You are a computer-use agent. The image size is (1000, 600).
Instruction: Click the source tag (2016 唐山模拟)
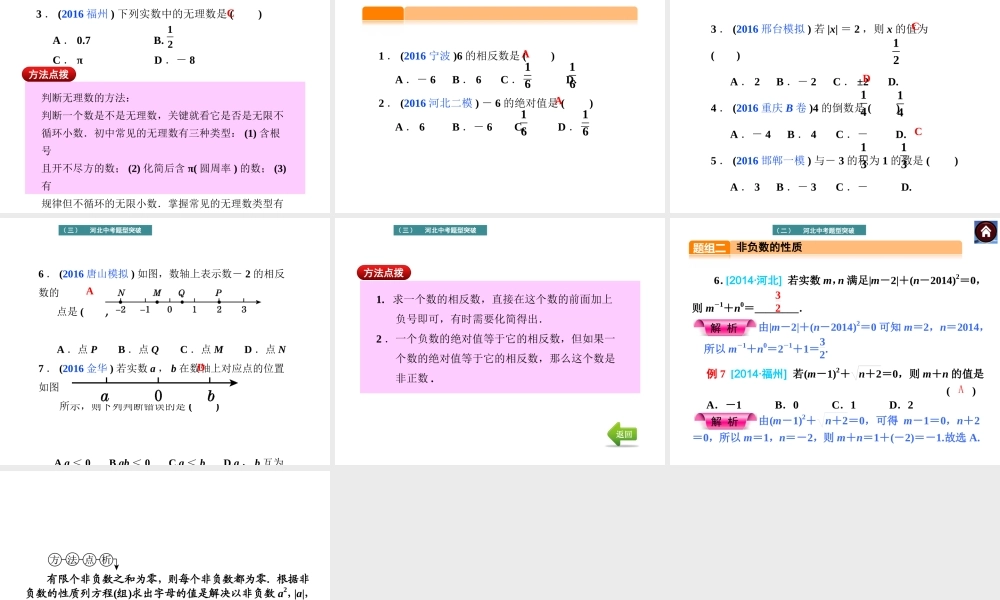coord(97,274)
